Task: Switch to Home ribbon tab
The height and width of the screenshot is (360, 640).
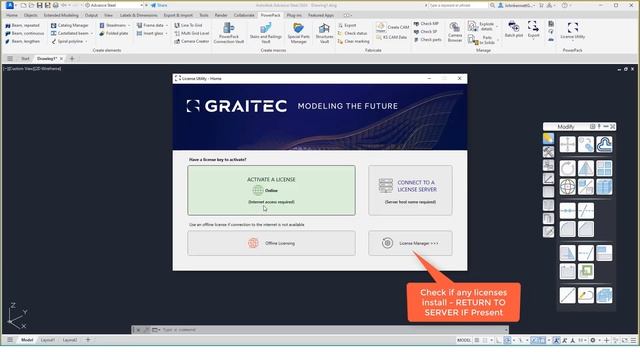Action: (x=12, y=15)
